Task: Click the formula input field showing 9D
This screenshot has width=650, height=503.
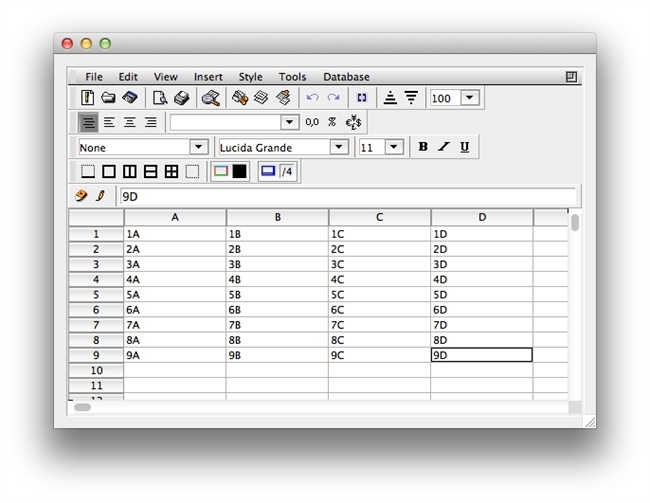Action: coord(346,197)
